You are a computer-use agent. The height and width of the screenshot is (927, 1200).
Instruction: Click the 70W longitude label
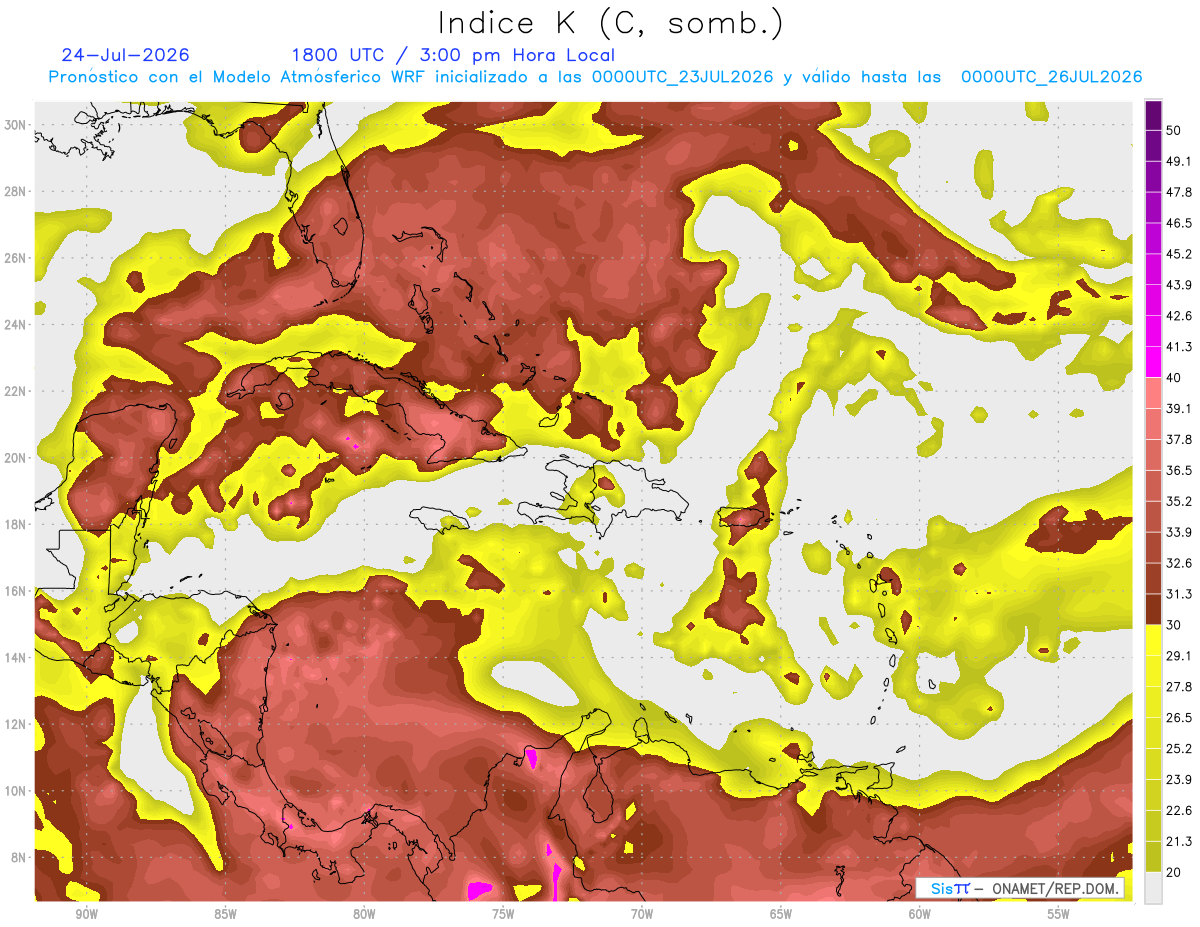[642, 914]
